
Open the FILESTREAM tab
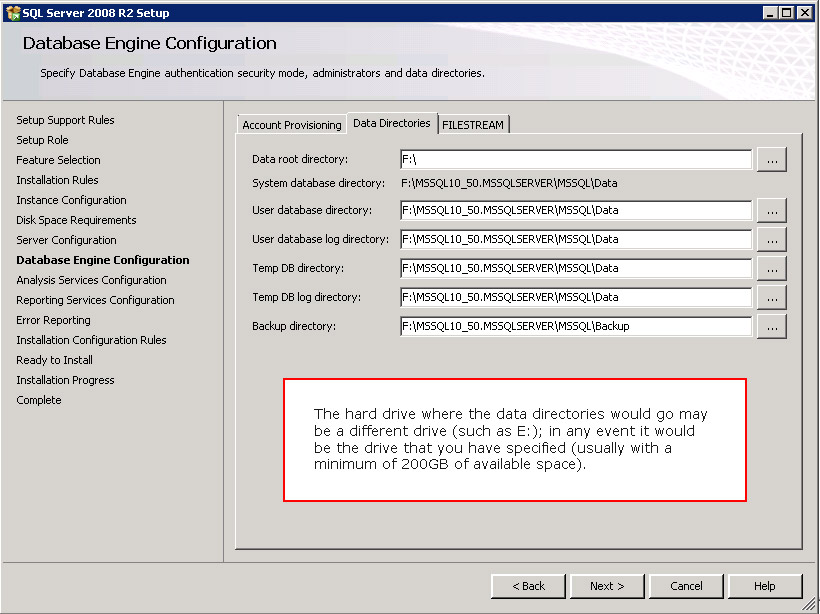pyautogui.click(x=473, y=125)
